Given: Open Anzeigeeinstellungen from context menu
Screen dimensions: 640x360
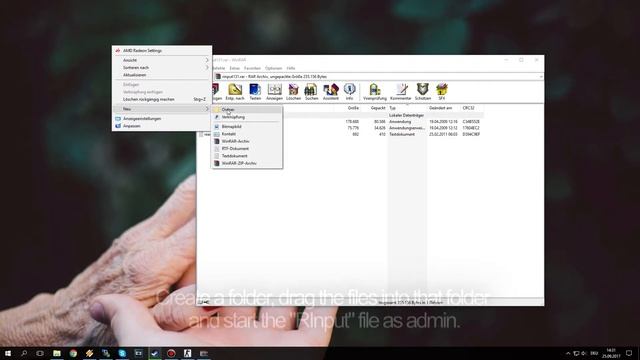Looking at the screenshot, I should click(x=162, y=118).
